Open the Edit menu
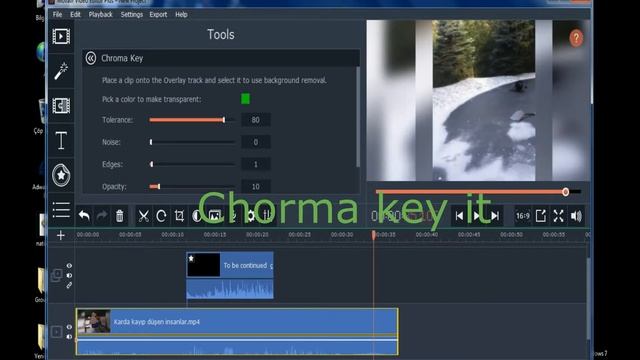 [x=75, y=14]
